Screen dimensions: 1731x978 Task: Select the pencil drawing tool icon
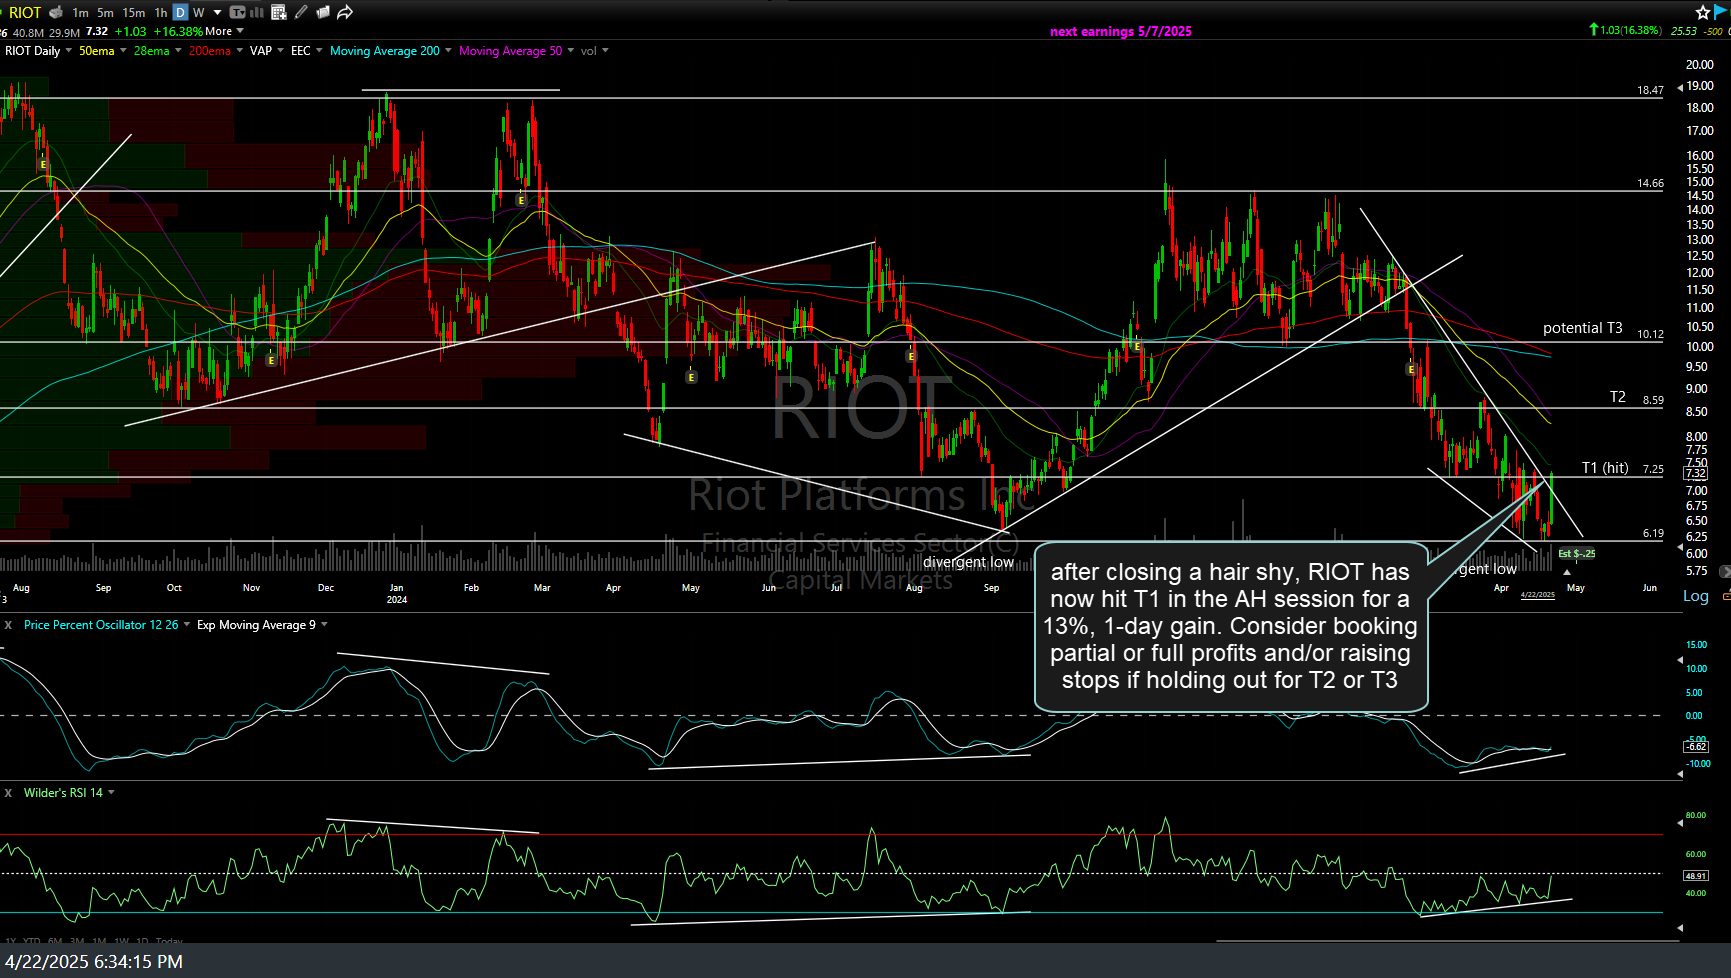pos(301,12)
